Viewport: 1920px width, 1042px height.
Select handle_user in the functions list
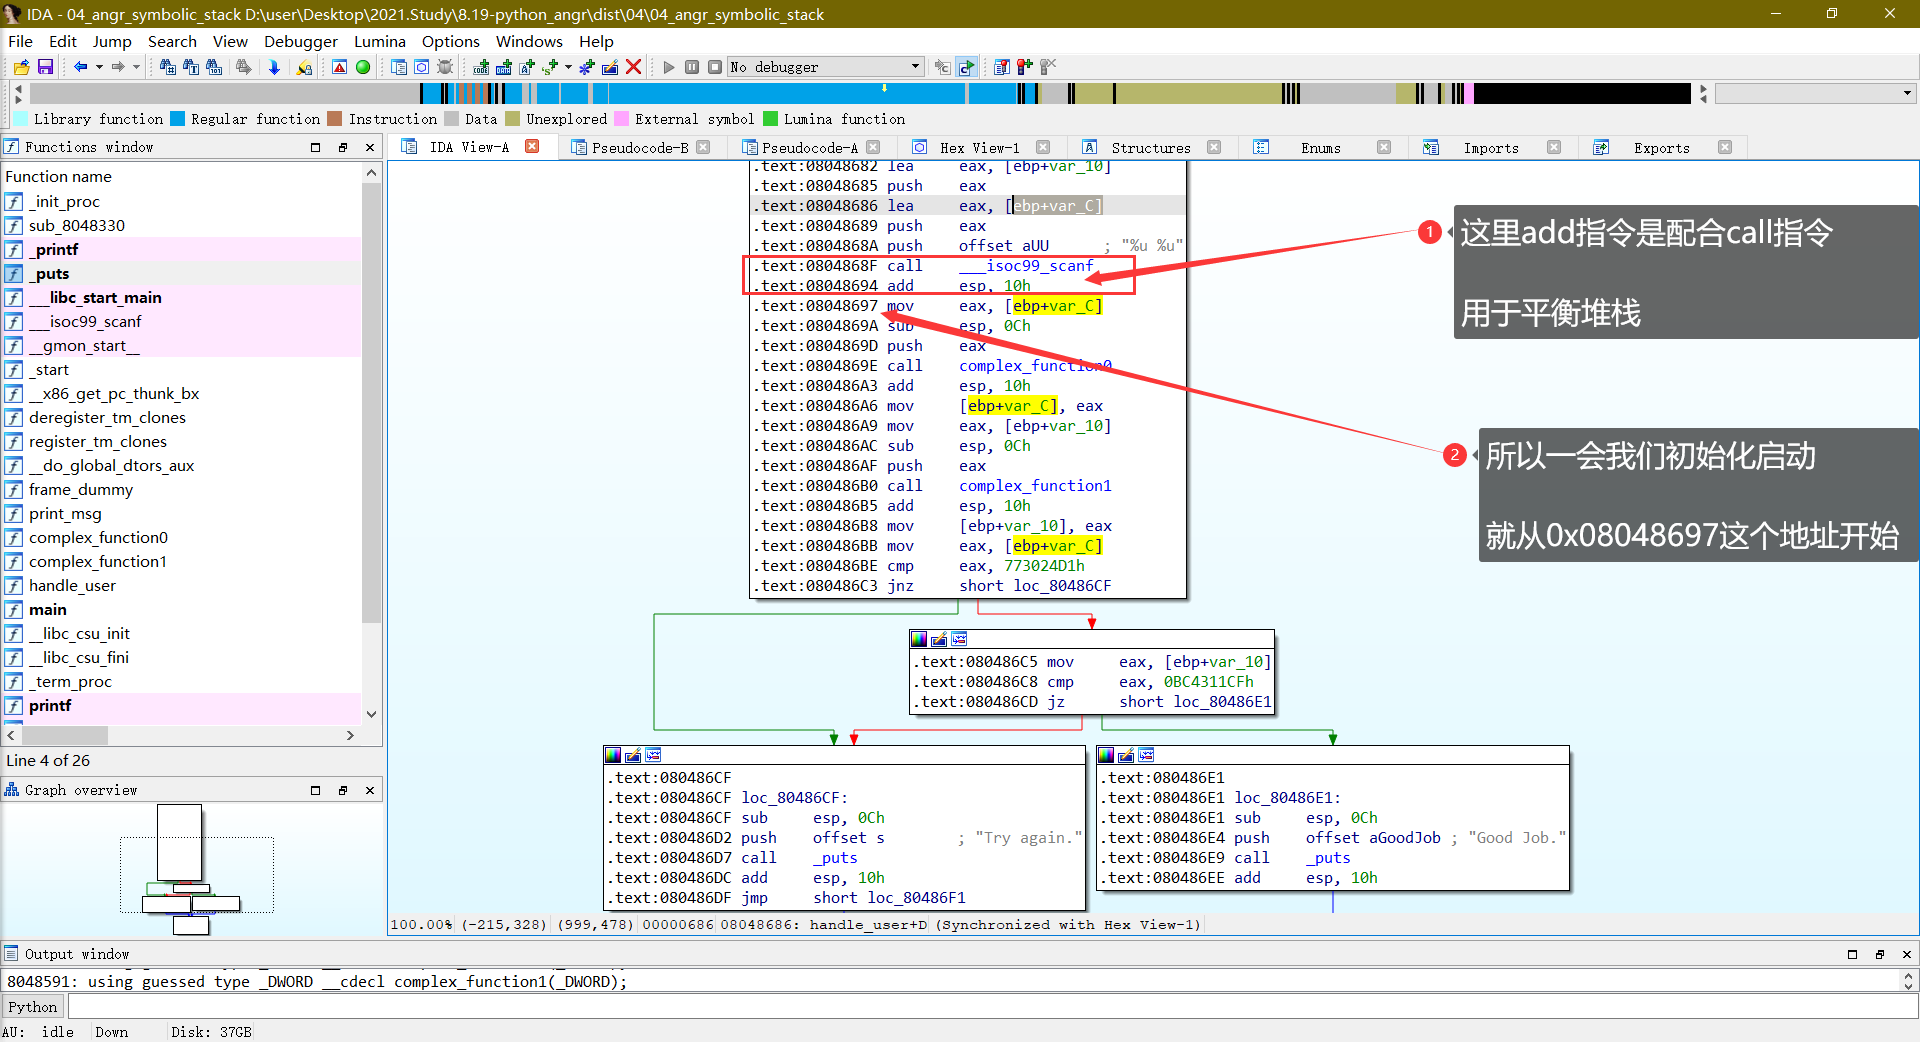[x=72, y=585]
